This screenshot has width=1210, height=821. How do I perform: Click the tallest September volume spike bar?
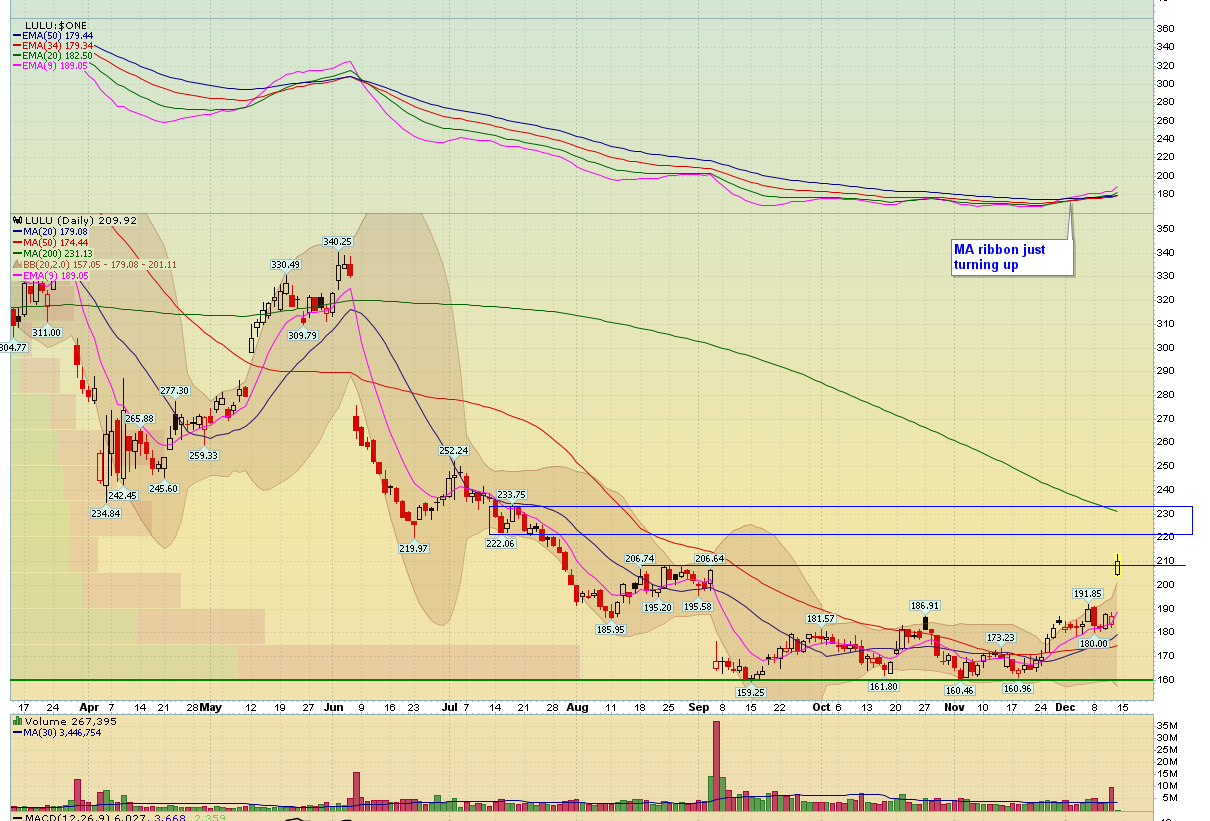click(x=716, y=762)
